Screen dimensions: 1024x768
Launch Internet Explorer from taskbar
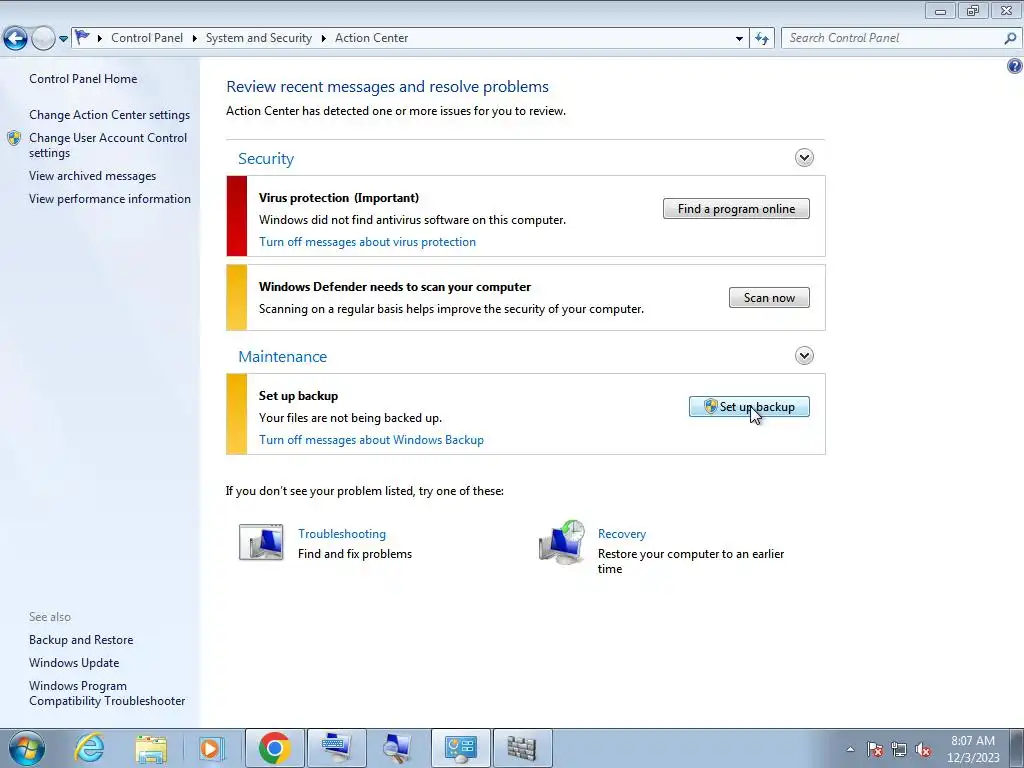tap(89, 748)
